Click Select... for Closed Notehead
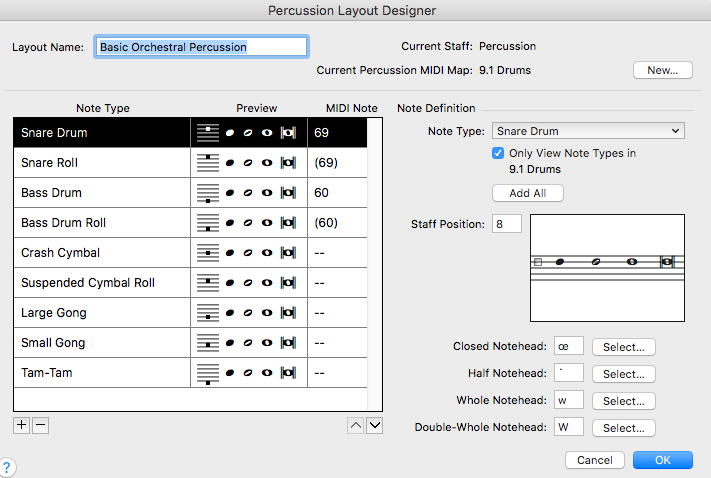 tap(623, 347)
